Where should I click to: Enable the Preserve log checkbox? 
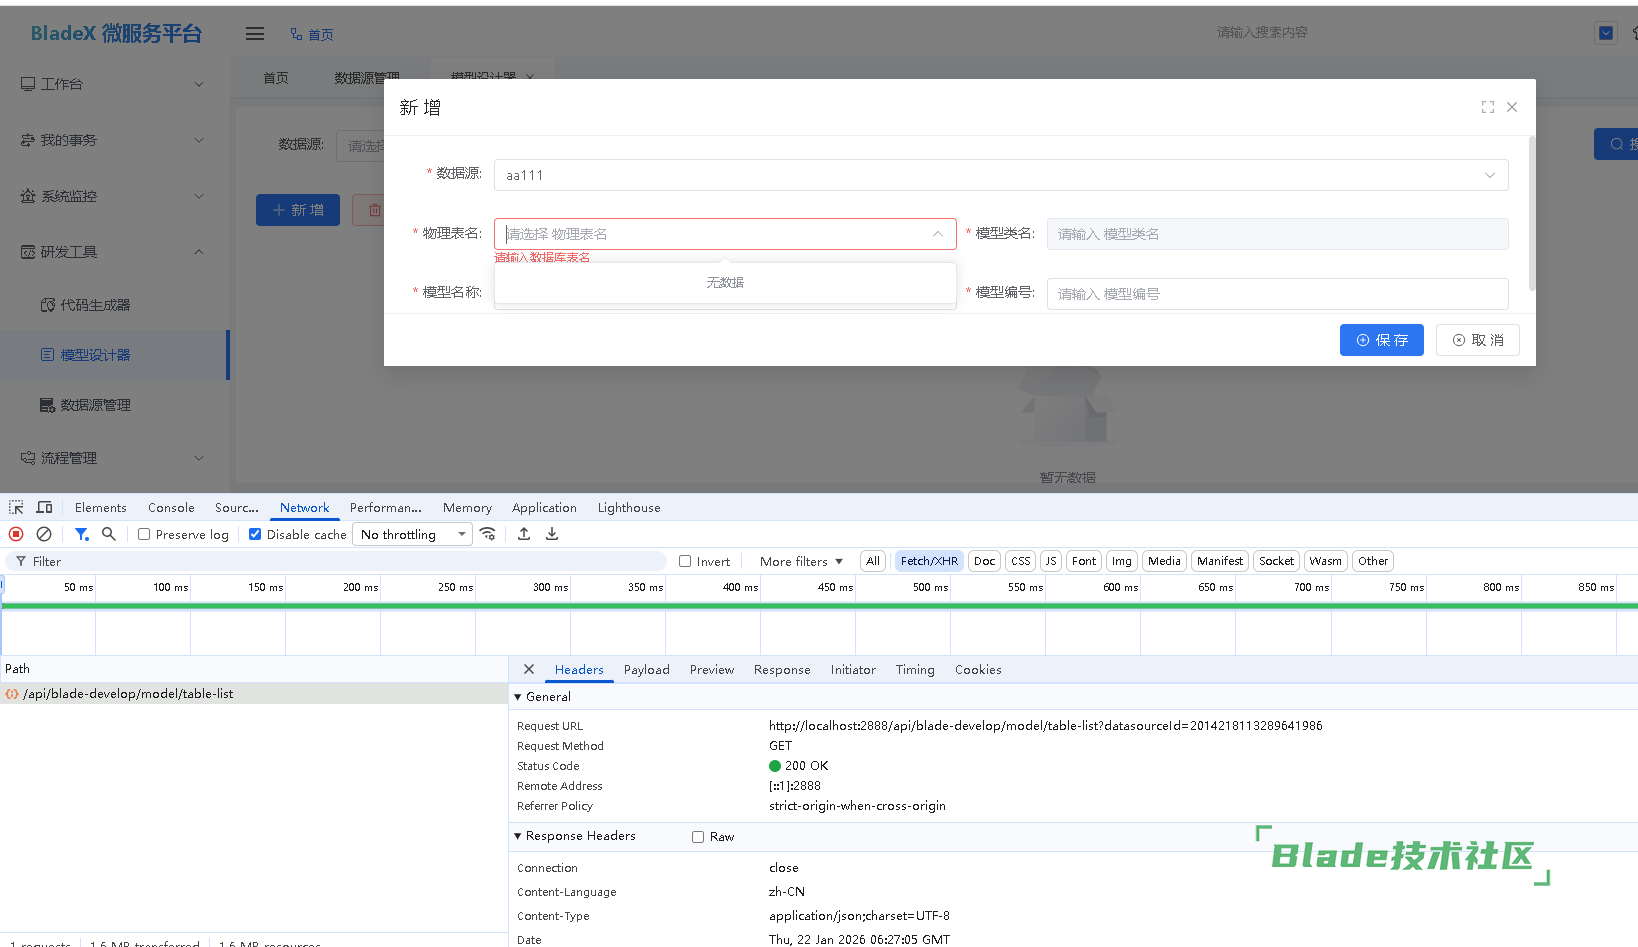pyautogui.click(x=145, y=534)
